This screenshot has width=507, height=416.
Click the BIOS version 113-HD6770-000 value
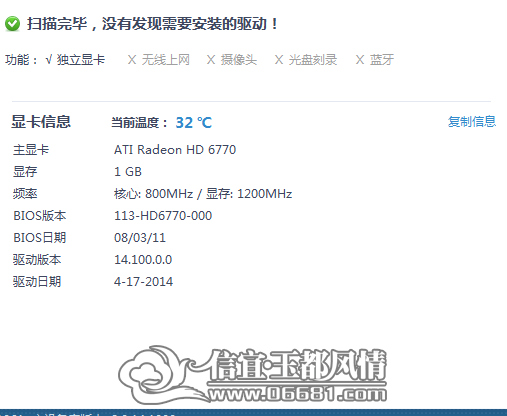(x=163, y=216)
